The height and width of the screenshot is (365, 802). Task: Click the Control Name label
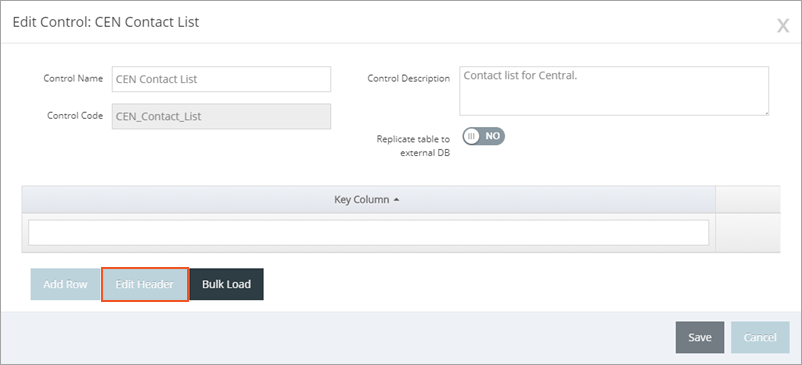click(x=73, y=79)
